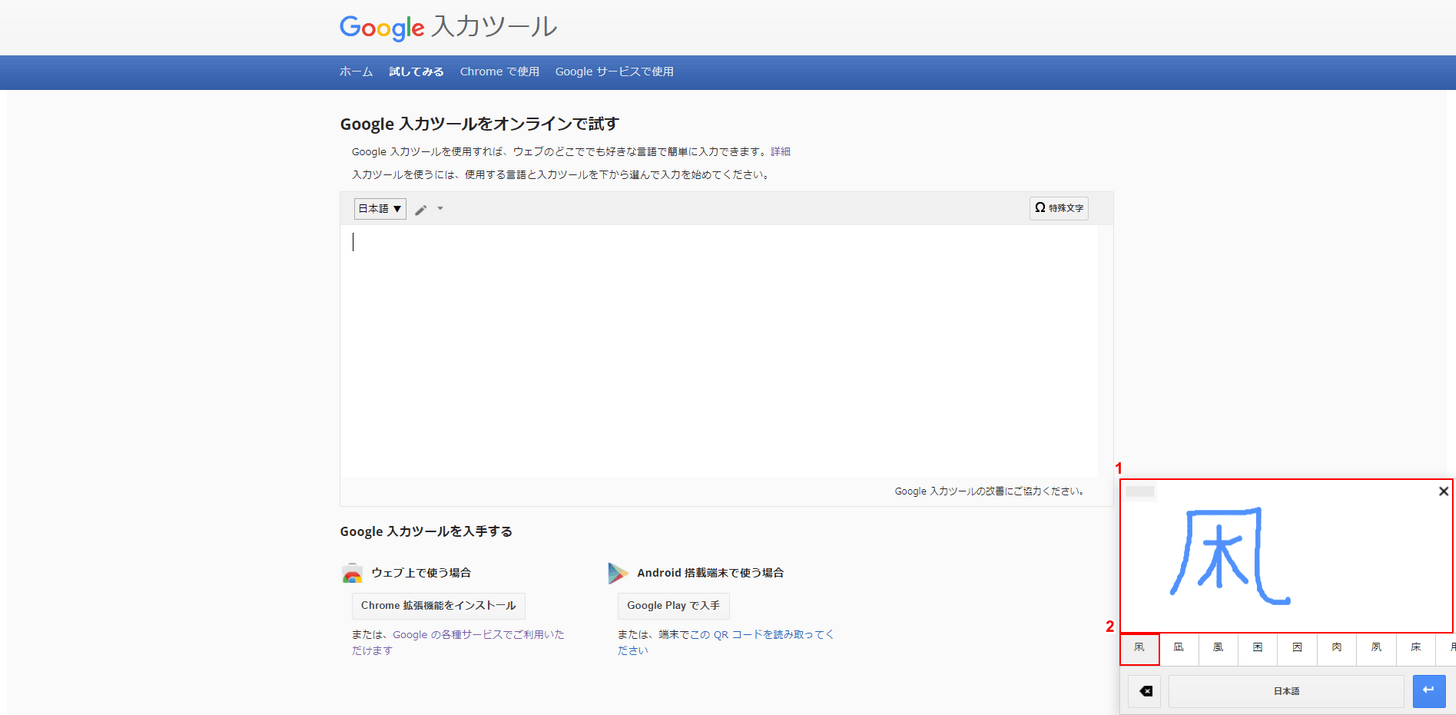Go to the ホーム tab
Screen dimensions: 1456x715
[x=356, y=72]
